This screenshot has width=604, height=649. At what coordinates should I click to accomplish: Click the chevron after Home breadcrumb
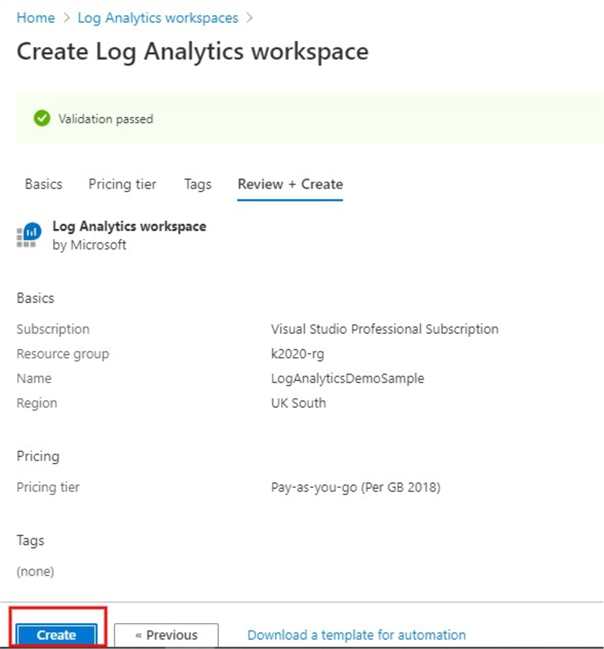tap(66, 18)
